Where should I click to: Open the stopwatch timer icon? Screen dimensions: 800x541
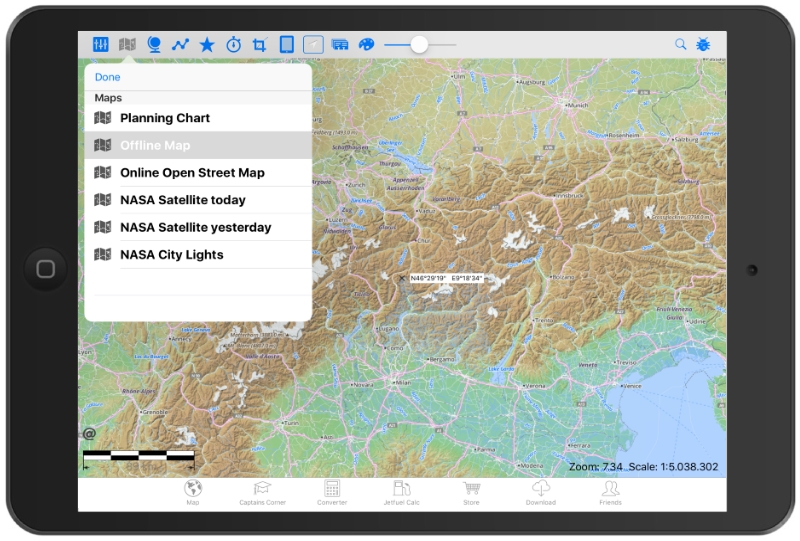(234, 44)
